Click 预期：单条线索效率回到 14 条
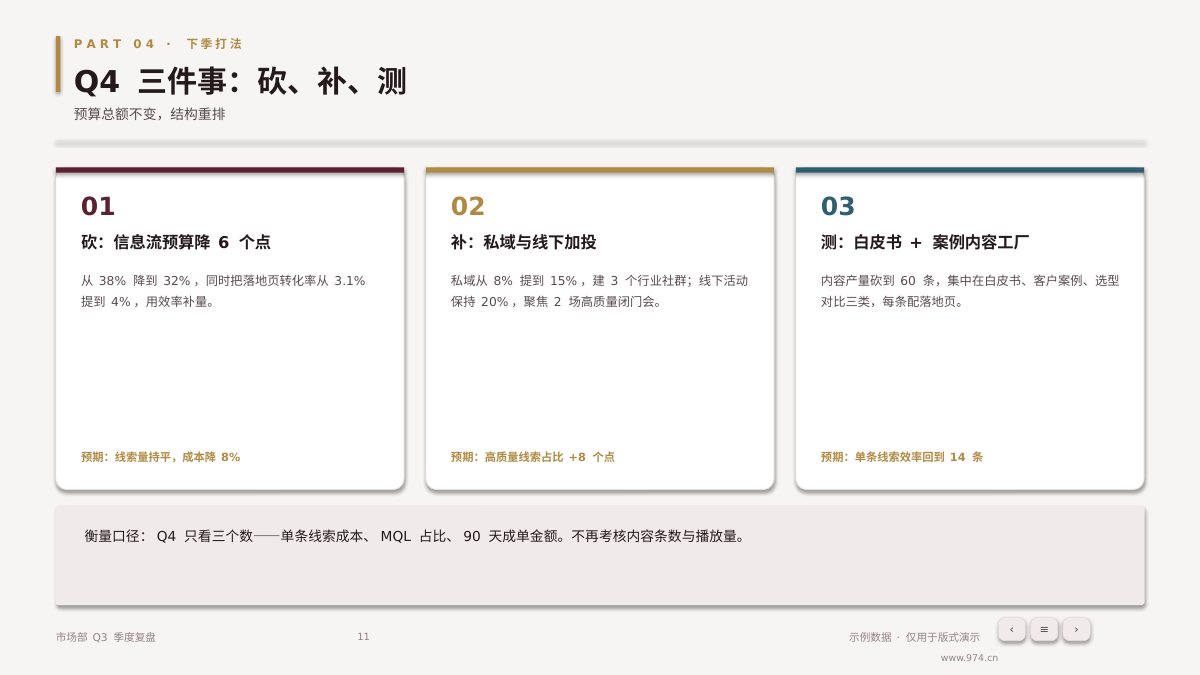1200x675 pixels. (902, 457)
